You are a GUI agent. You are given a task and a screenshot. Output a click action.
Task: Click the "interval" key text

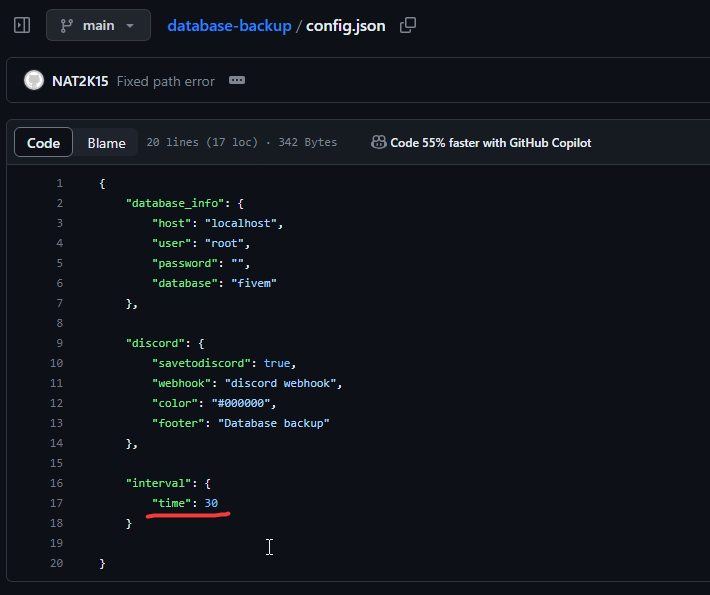pos(158,483)
